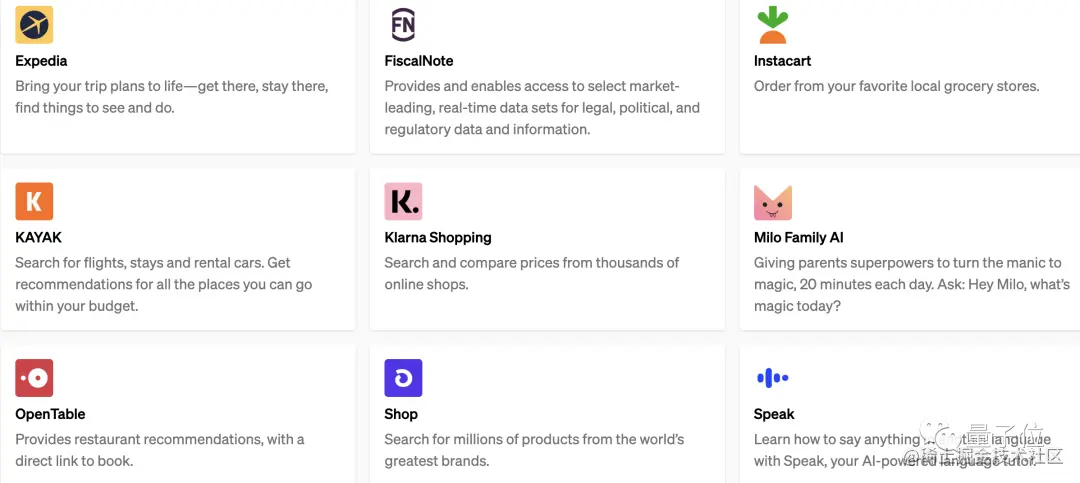Open the FiscalNote plugin title
Image resolution: width=1080 pixels, height=483 pixels.
pos(419,61)
